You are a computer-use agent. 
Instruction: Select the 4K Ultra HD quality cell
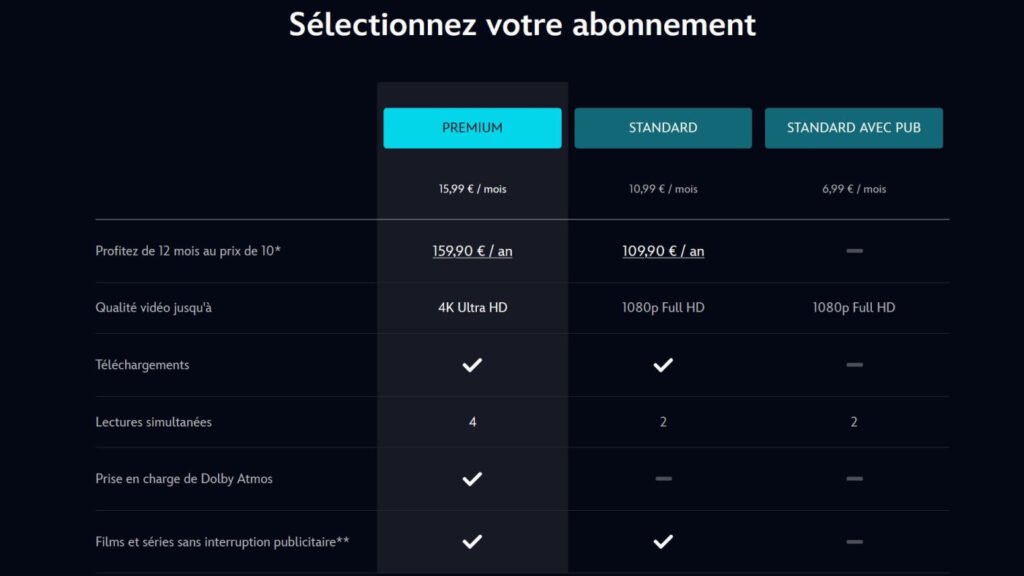pos(472,308)
